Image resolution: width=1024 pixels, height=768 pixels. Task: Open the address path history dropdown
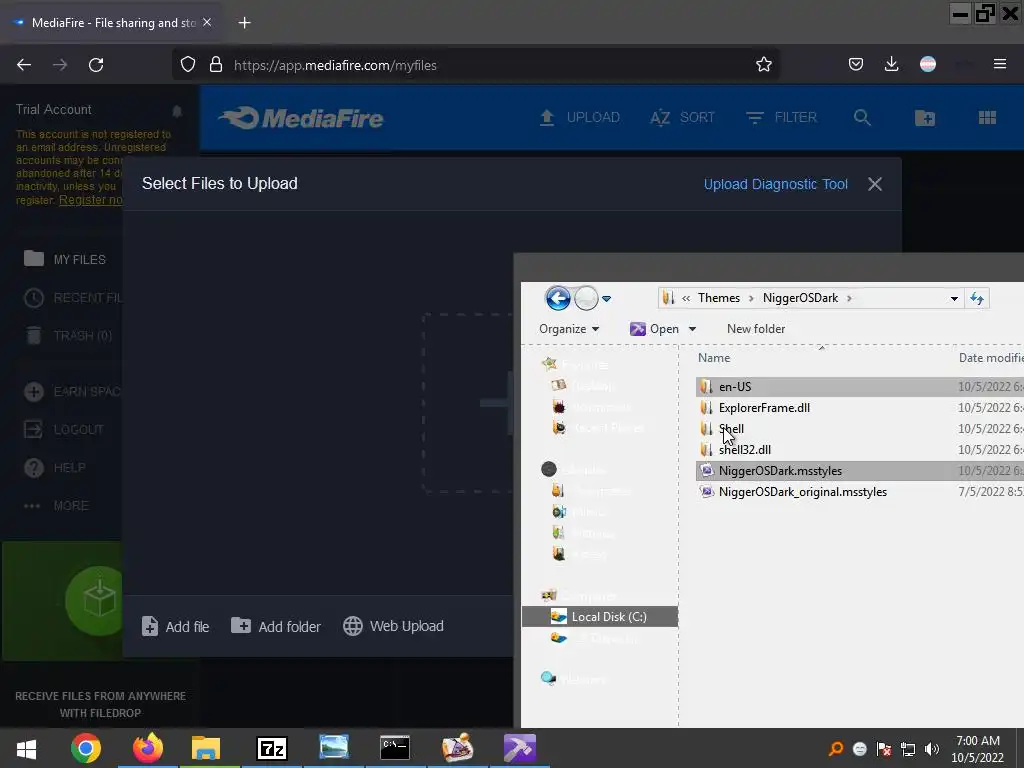(x=954, y=298)
